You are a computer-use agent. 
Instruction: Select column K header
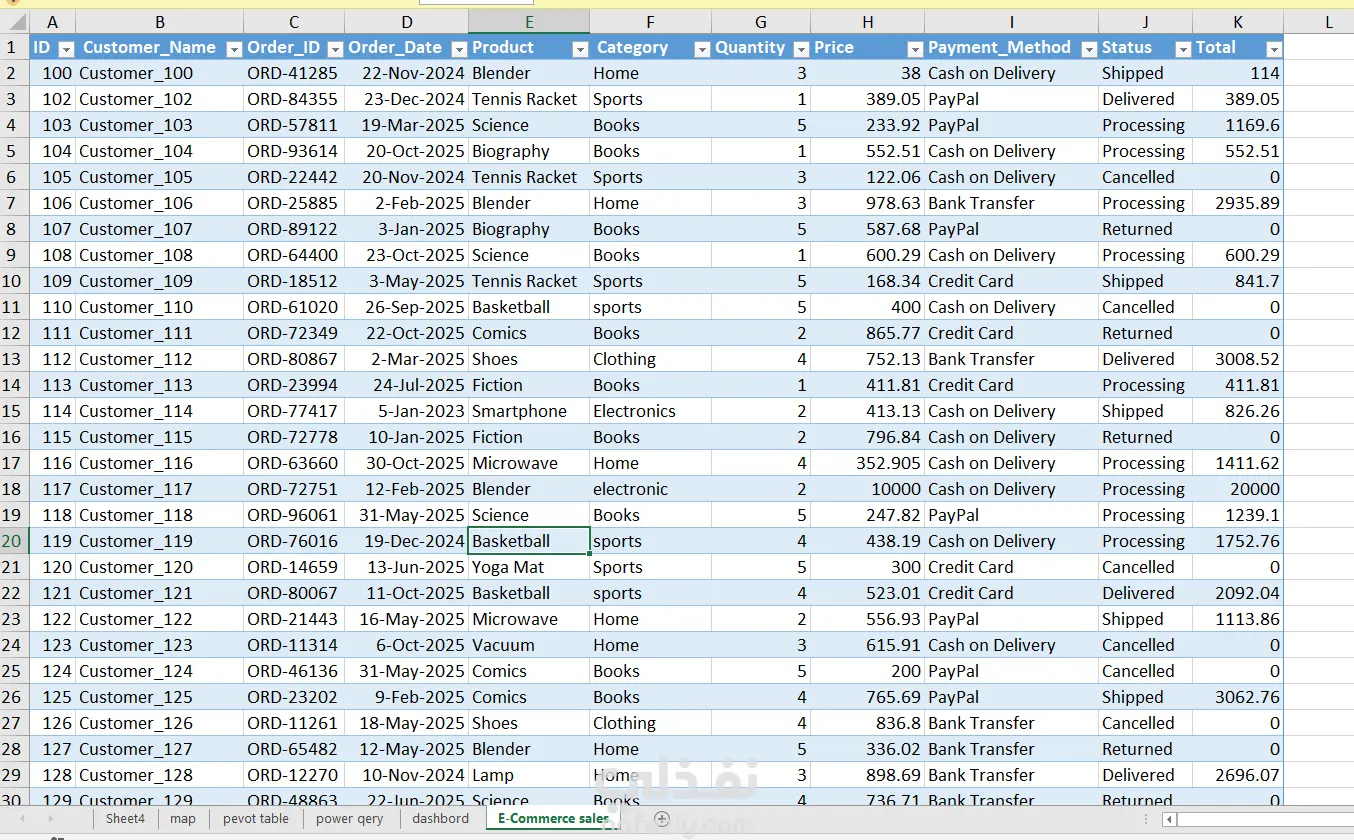(1238, 21)
